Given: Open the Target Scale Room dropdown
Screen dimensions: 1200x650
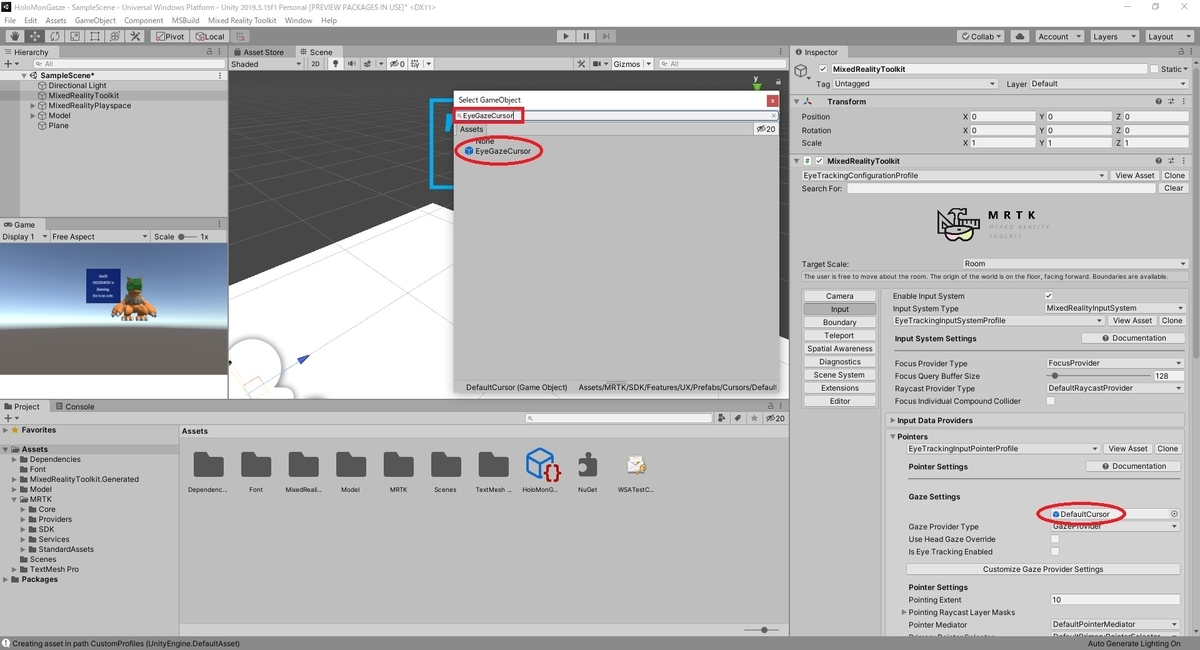Looking at the screenshot, I should 1073,264.
